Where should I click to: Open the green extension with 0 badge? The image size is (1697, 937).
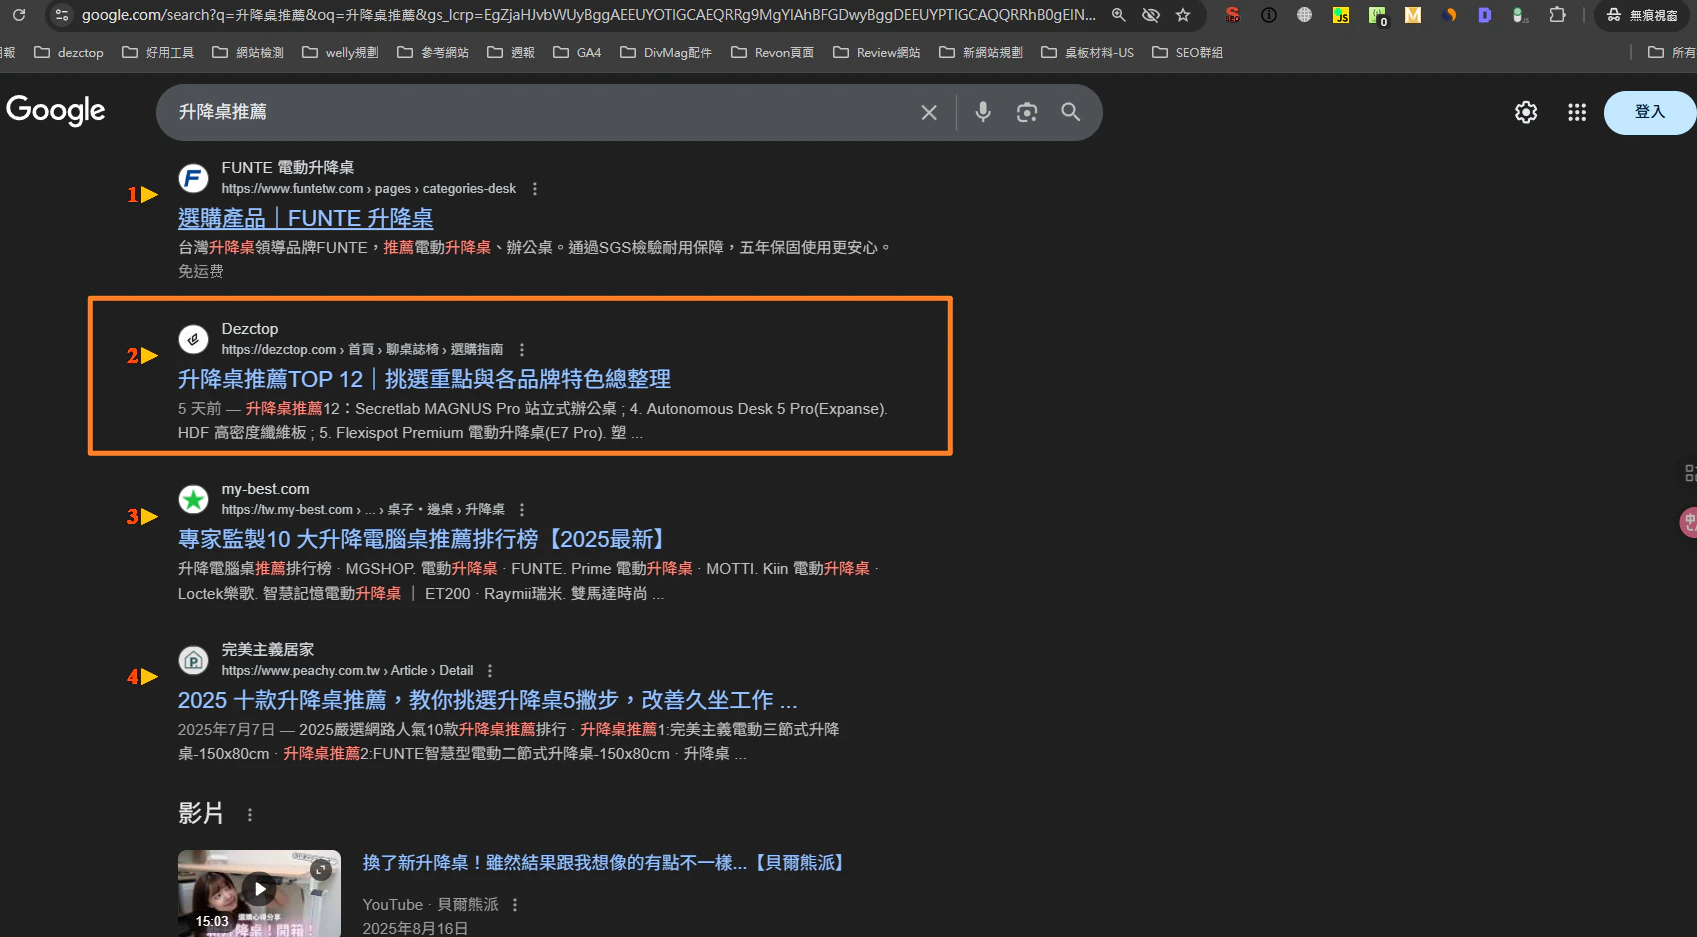tap(1378, 16)
